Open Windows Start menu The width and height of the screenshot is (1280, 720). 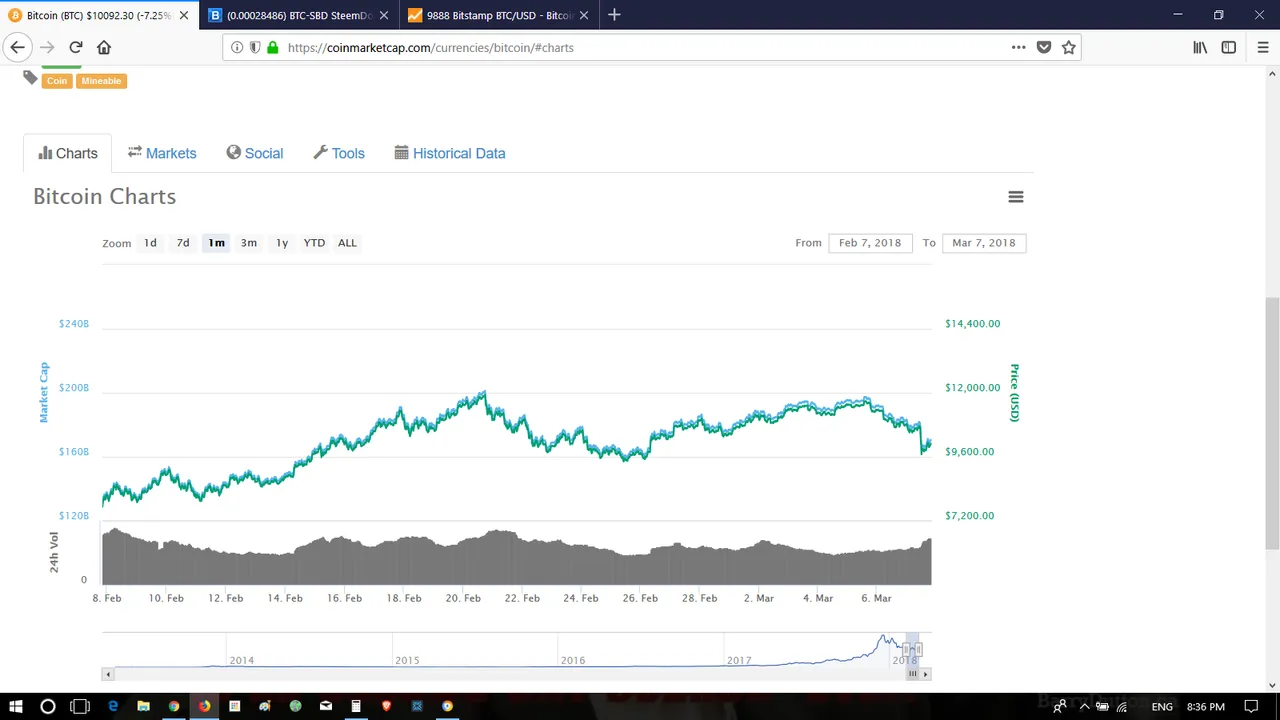[15, 706]
